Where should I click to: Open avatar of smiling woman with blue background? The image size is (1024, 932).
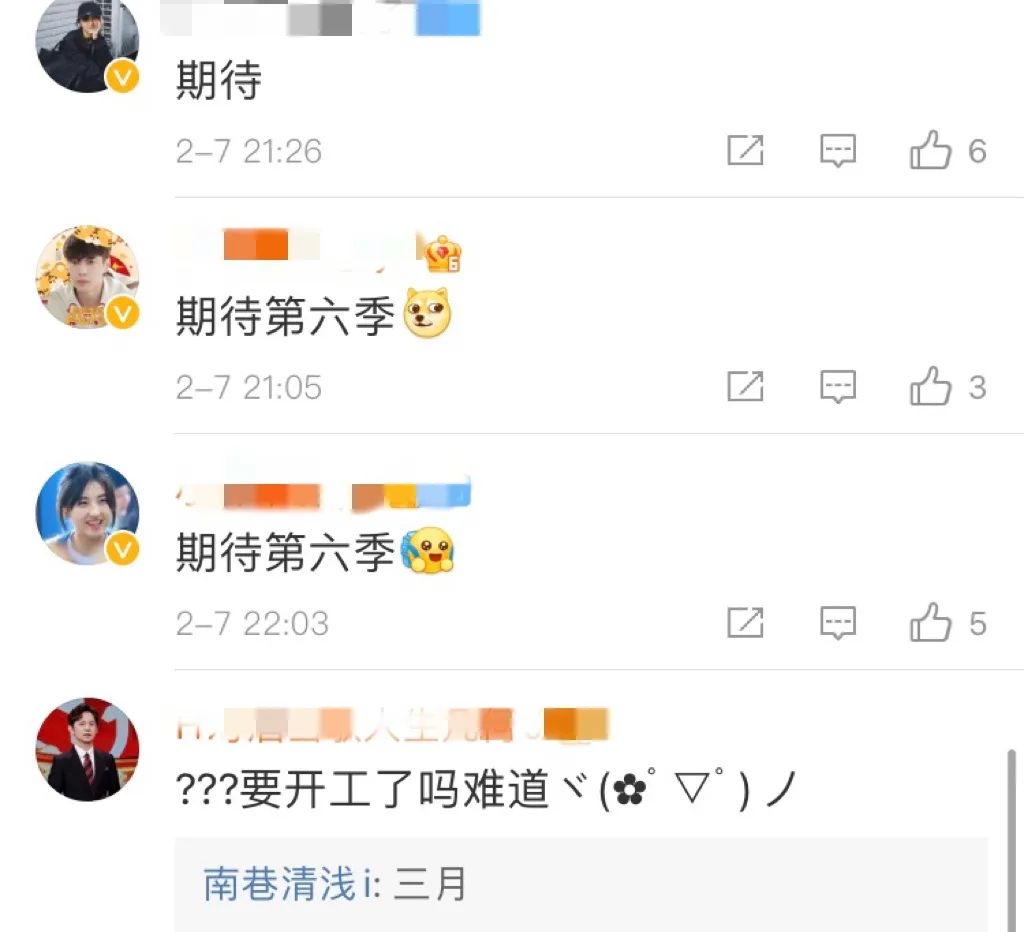(x=87, y=513)
